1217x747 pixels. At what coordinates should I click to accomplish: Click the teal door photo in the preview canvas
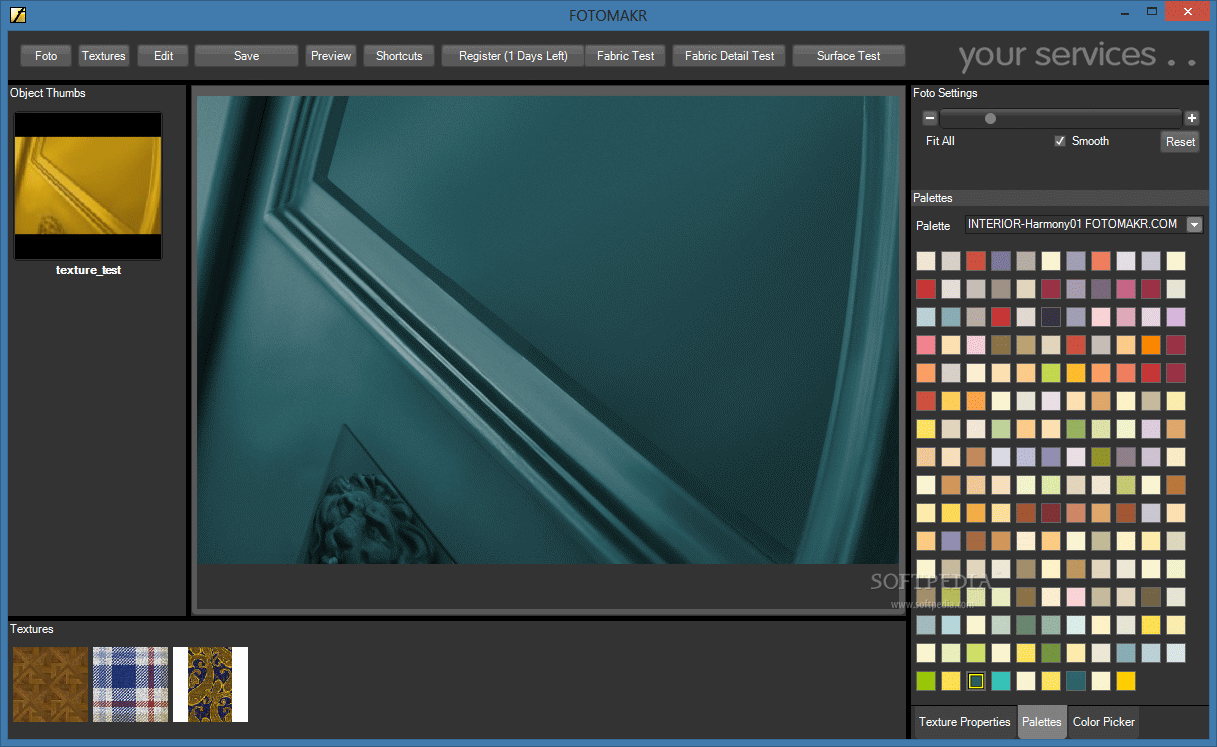[548, 330]
